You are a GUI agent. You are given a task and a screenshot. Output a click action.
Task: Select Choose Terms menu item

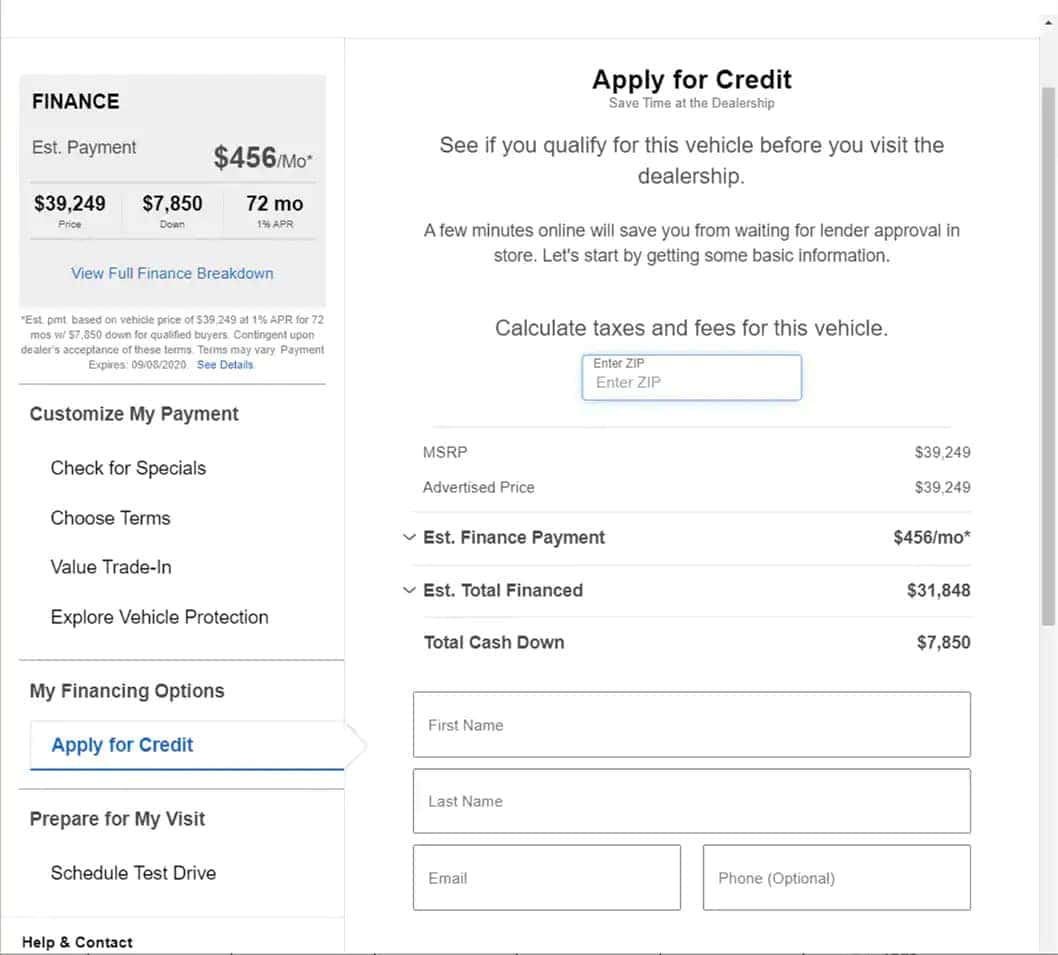(x=111, y=518)
